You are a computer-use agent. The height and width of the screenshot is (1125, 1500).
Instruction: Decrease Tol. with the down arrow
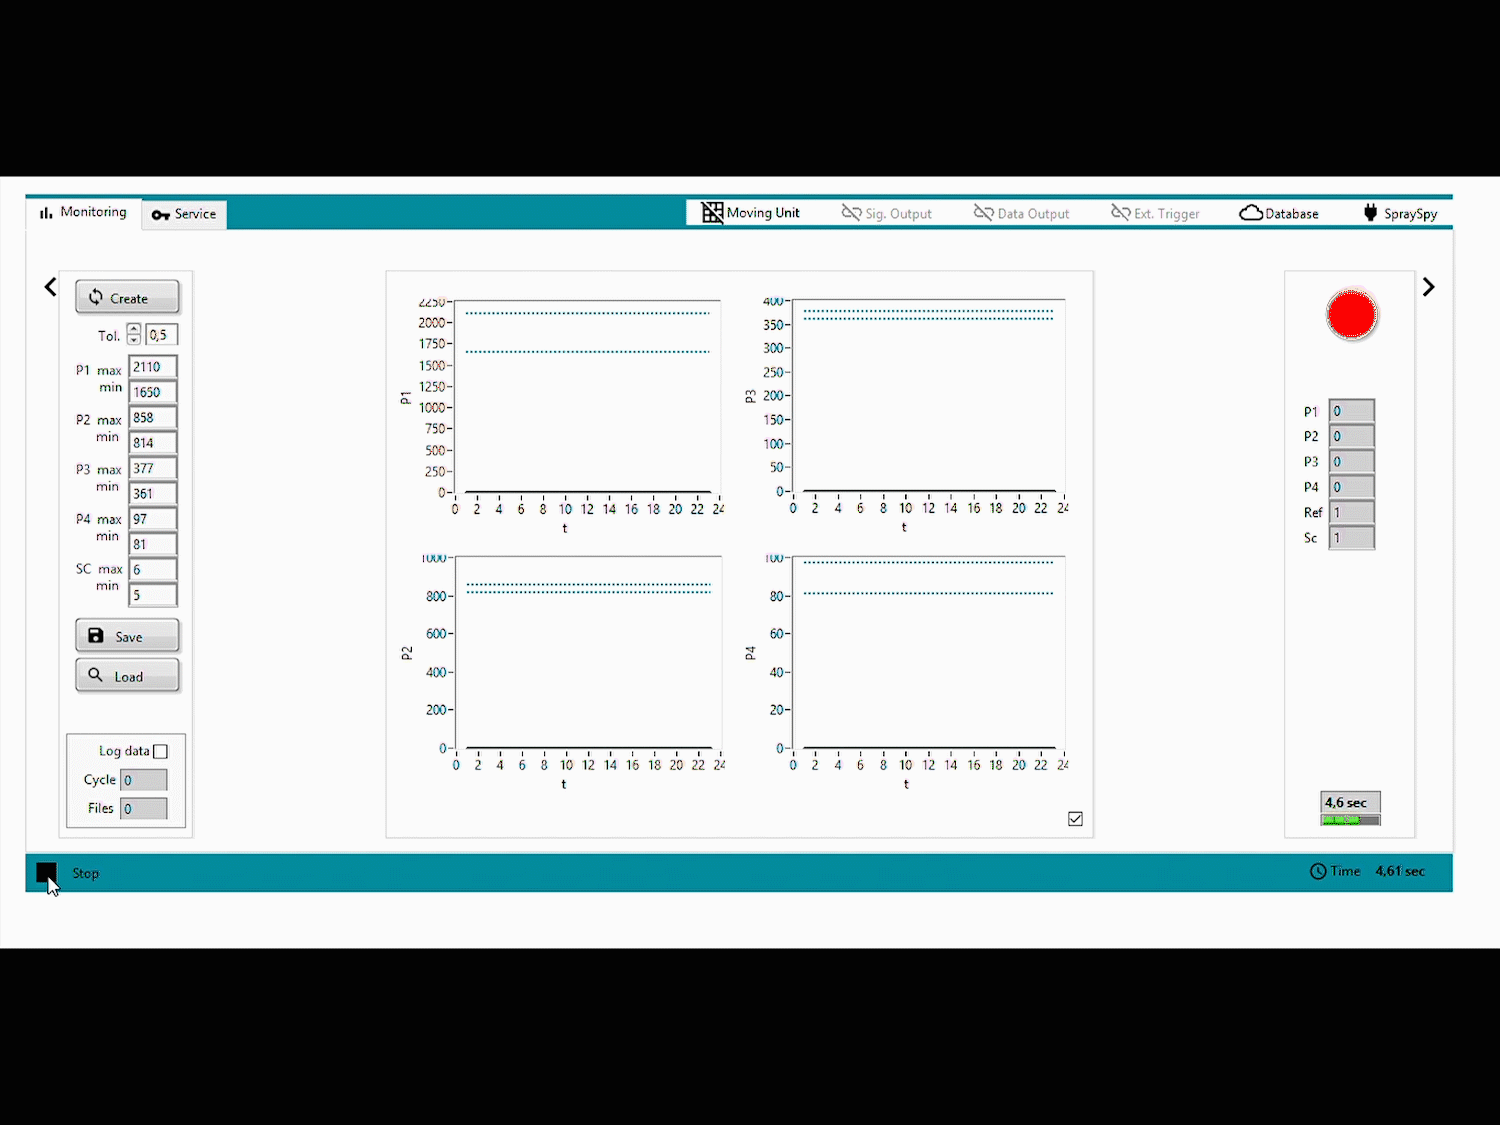[134, 340]
